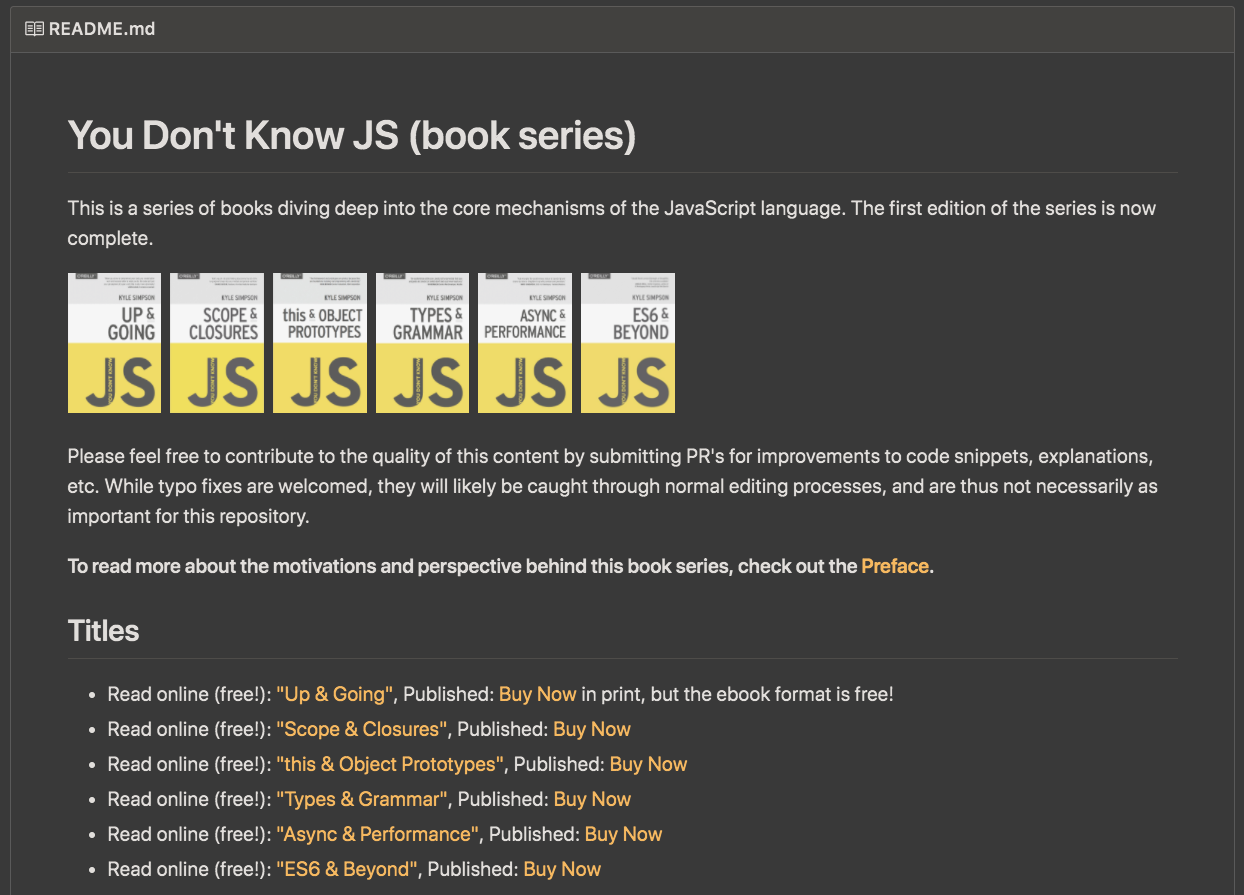The image size is (1244, 895).
Task: Open the Async & Performance book cover
Action: click(x=525, y=343)
